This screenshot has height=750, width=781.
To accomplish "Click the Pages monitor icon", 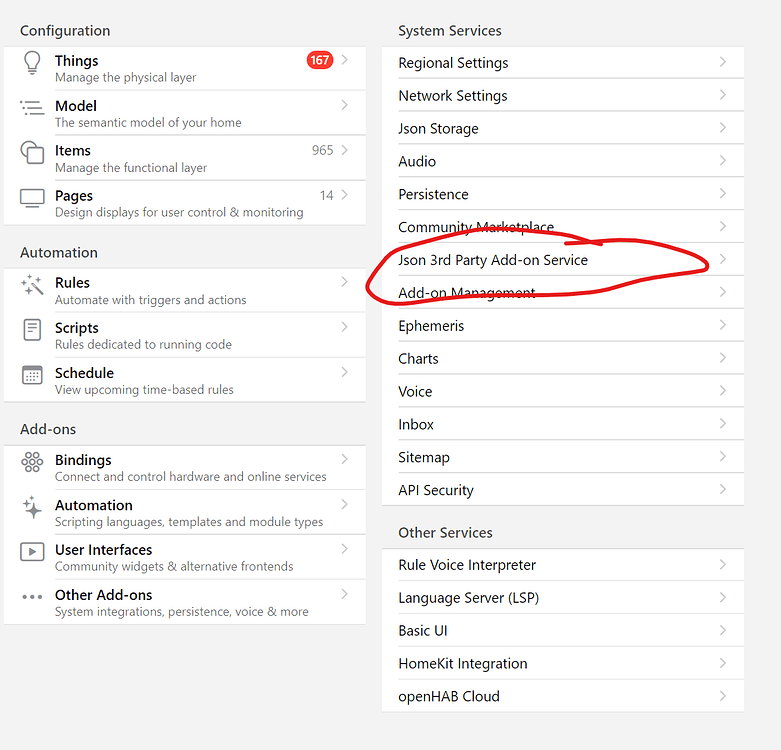I will (x=32, y=198).
